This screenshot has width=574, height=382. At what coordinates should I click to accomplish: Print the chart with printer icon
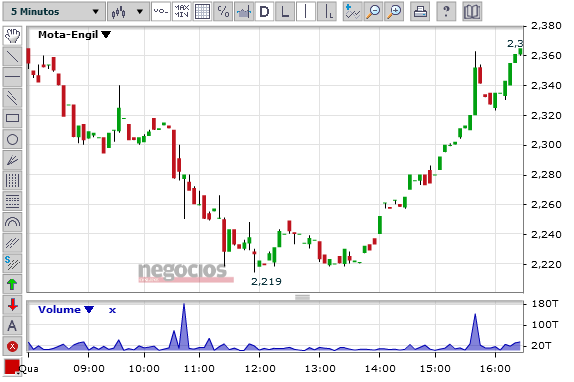tap(420, 12)
